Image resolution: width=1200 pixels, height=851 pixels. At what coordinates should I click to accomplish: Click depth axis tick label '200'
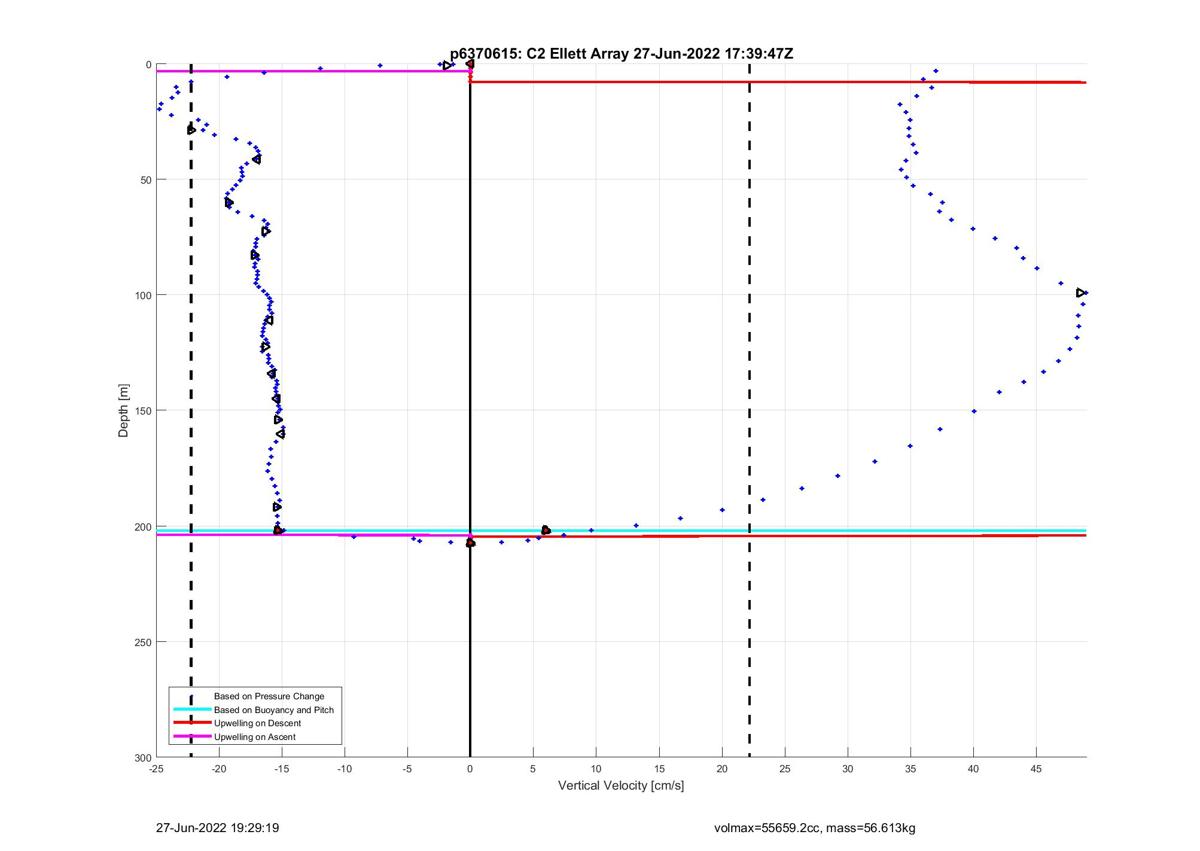(x=142, y=526)
